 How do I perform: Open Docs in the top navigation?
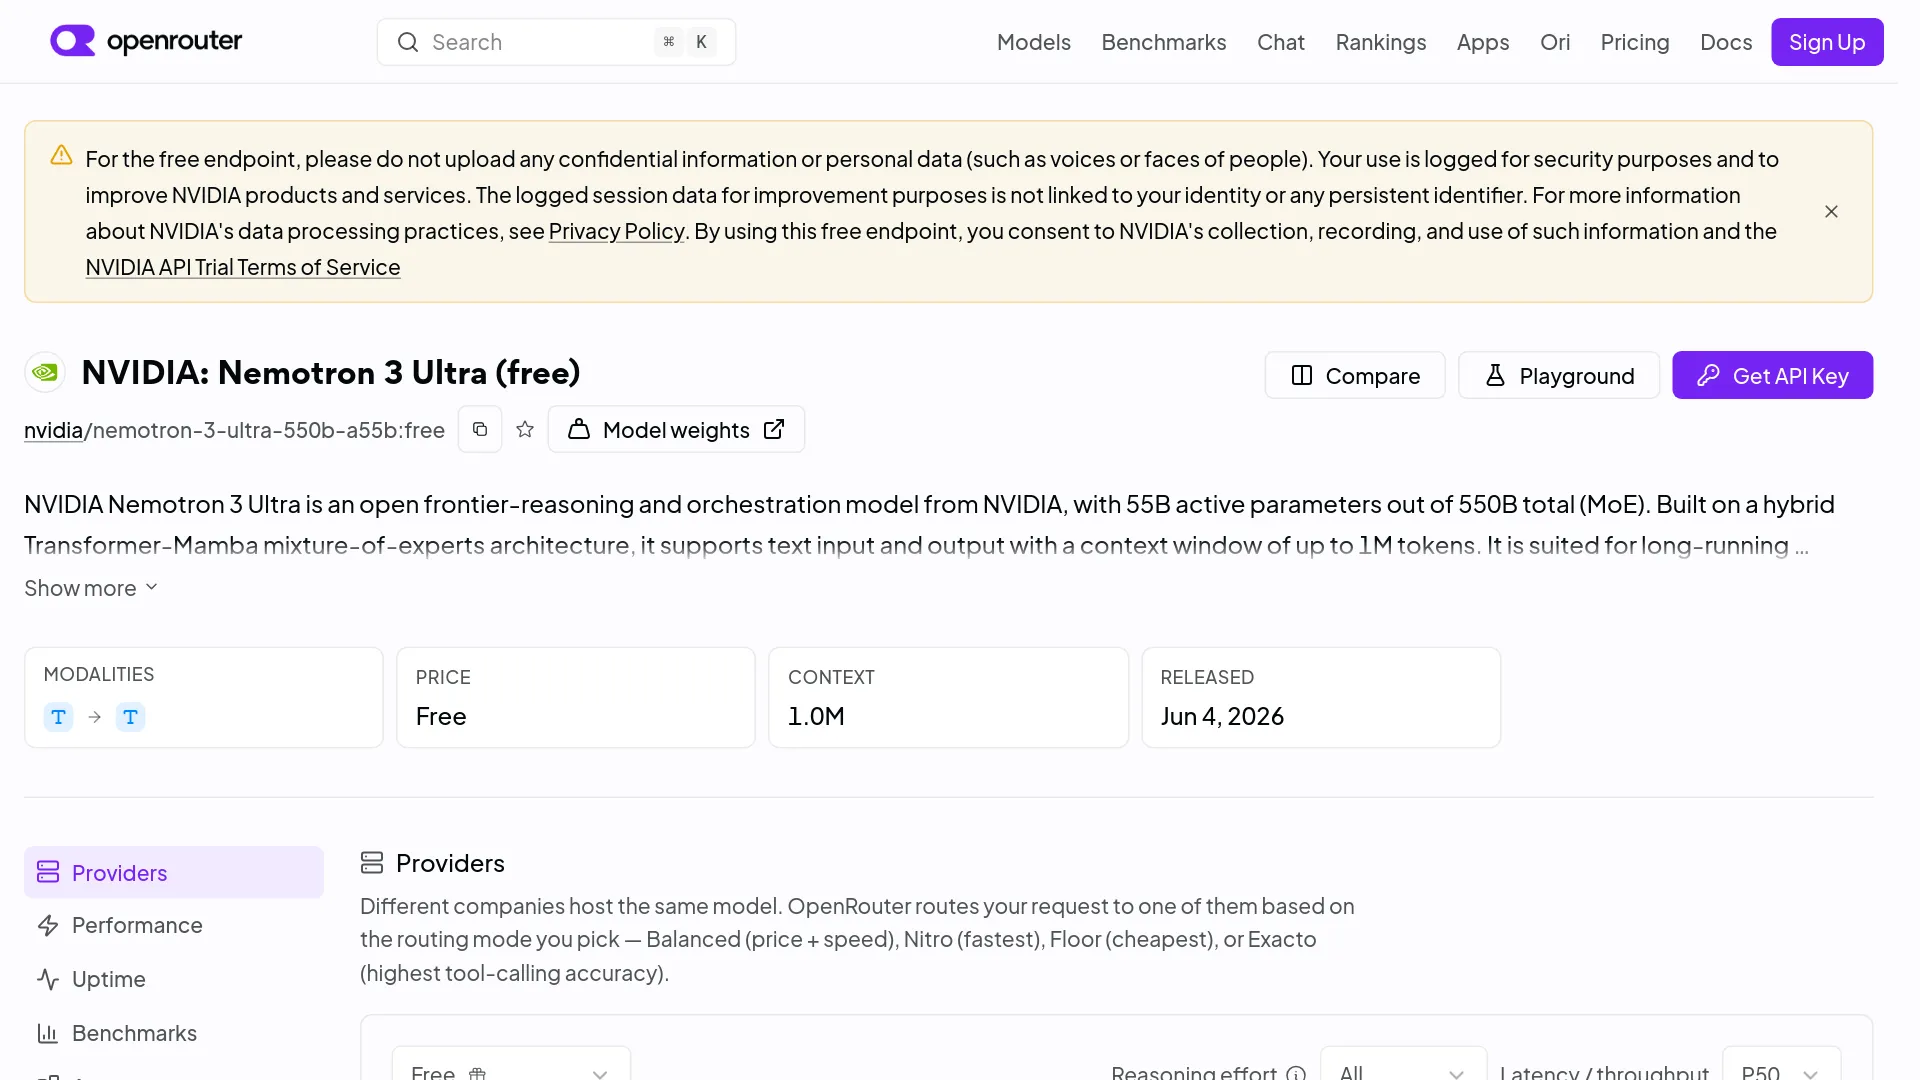(1726, 42)
